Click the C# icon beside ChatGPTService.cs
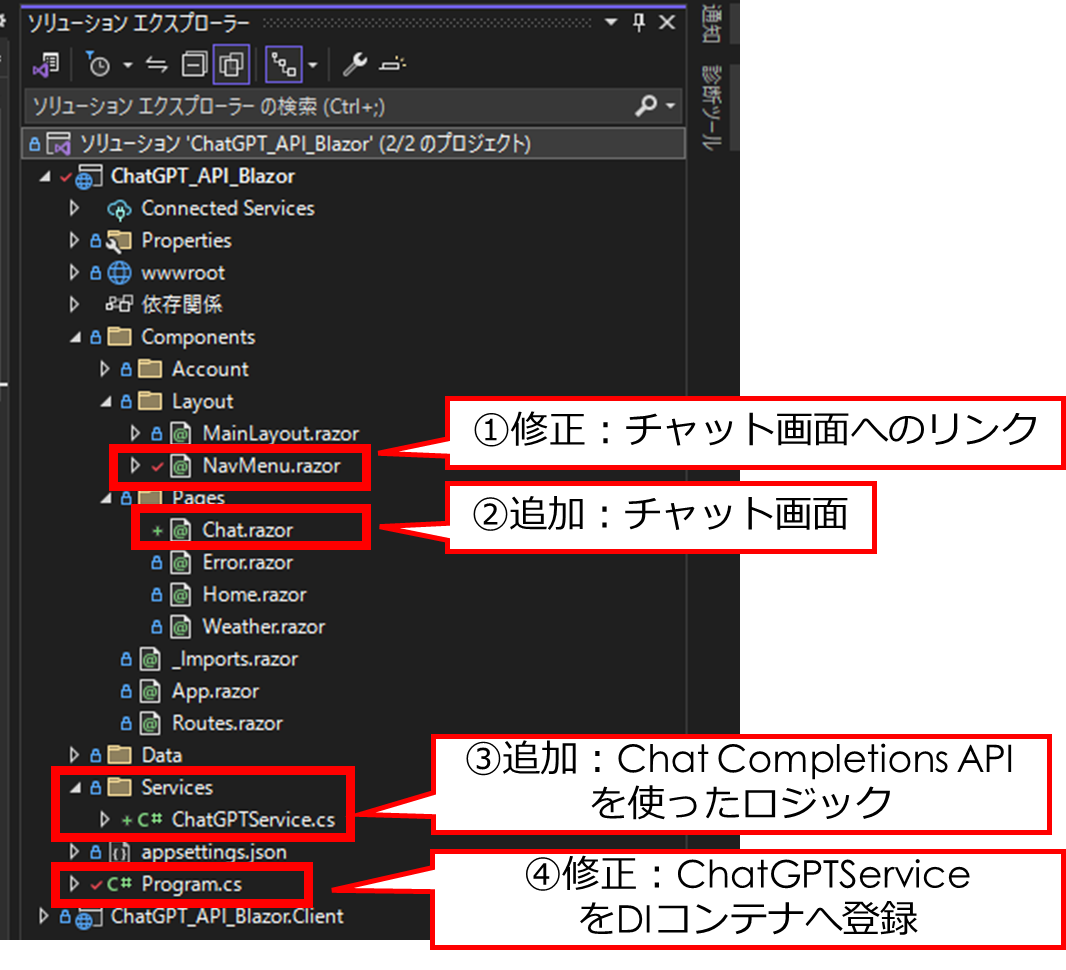 pos(154,820)
